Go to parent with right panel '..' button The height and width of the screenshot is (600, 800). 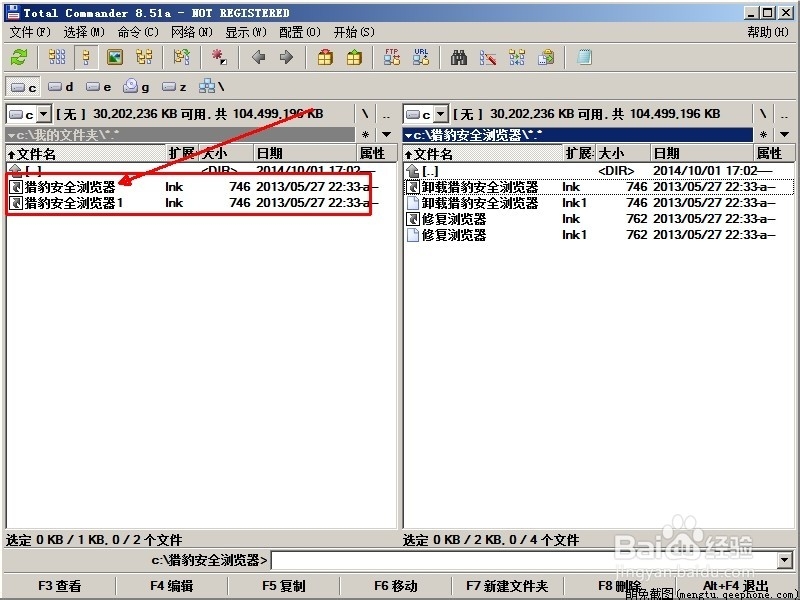(x=785, y=114)
